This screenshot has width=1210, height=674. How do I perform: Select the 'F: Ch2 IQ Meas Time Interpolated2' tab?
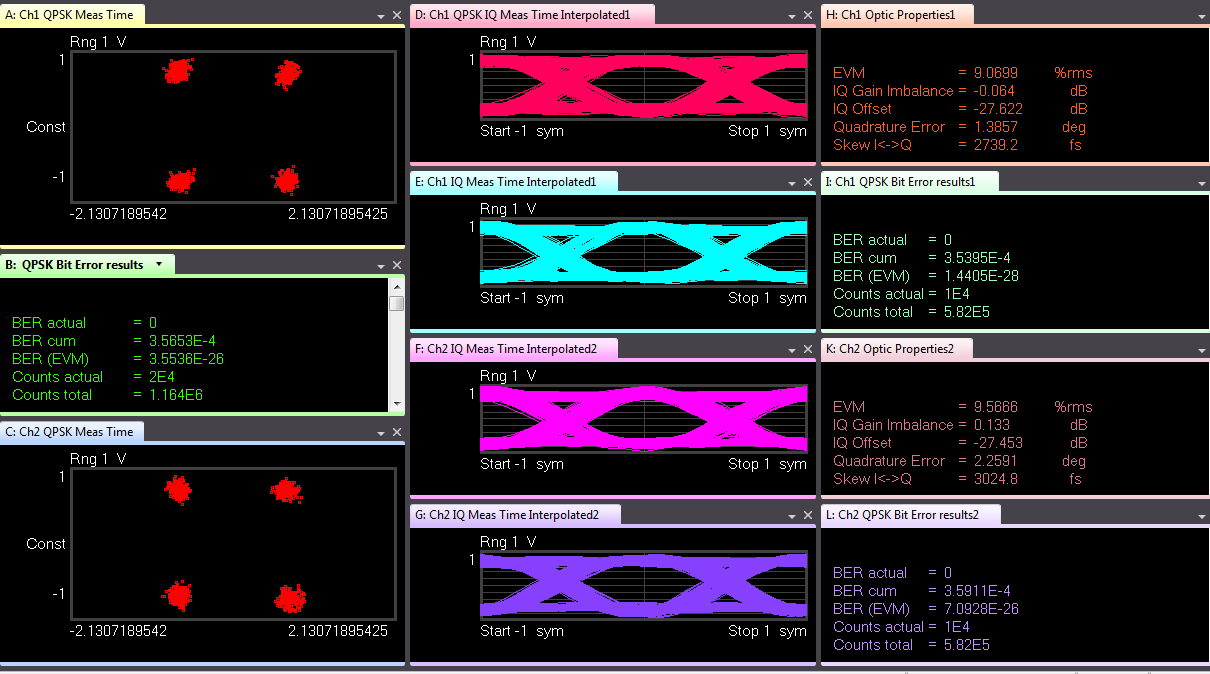514,348
